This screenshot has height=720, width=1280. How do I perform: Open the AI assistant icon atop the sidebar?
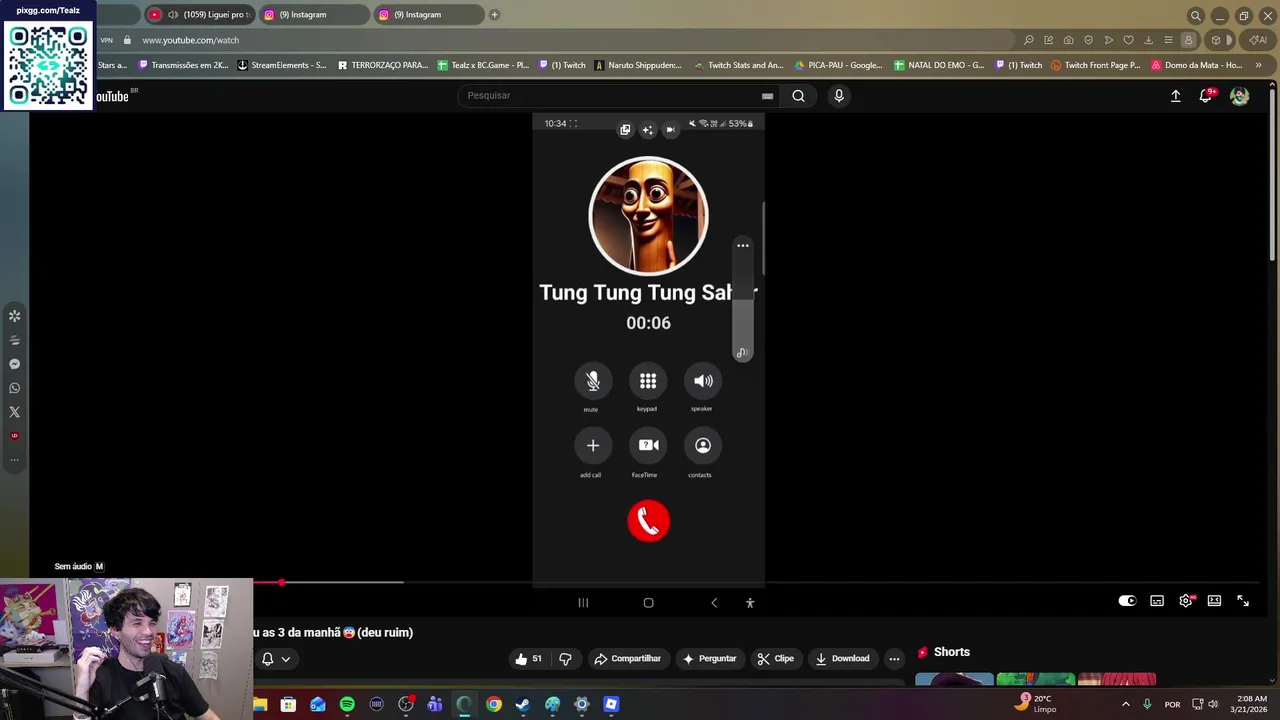[14, 316]
